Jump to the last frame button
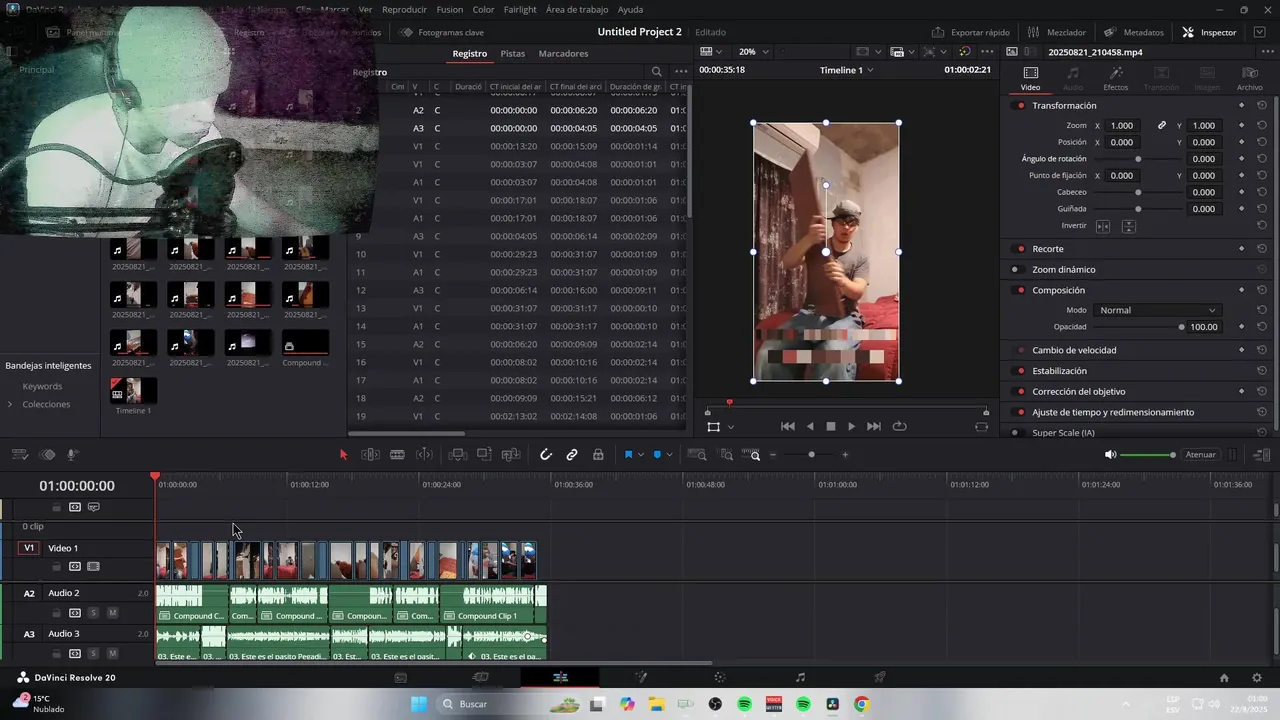1280x720 pixels. pos(874,426)
